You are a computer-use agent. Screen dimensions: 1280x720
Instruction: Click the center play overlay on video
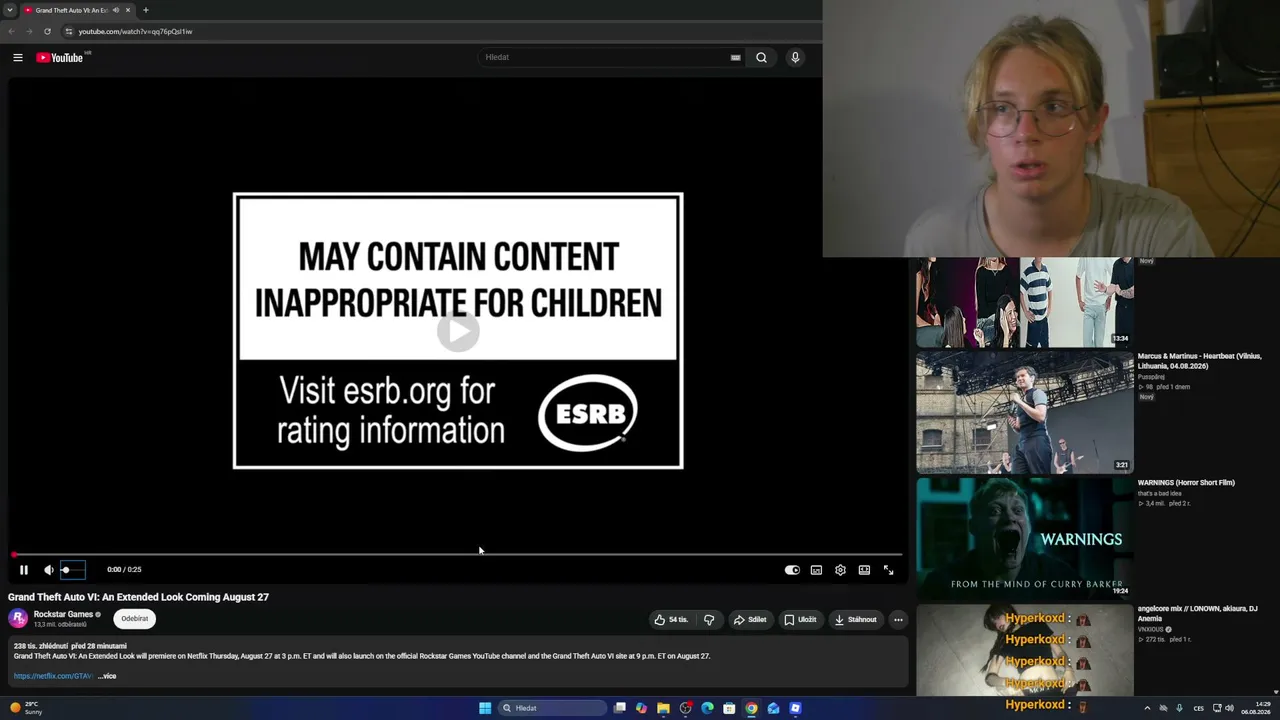tap(458, 331)
